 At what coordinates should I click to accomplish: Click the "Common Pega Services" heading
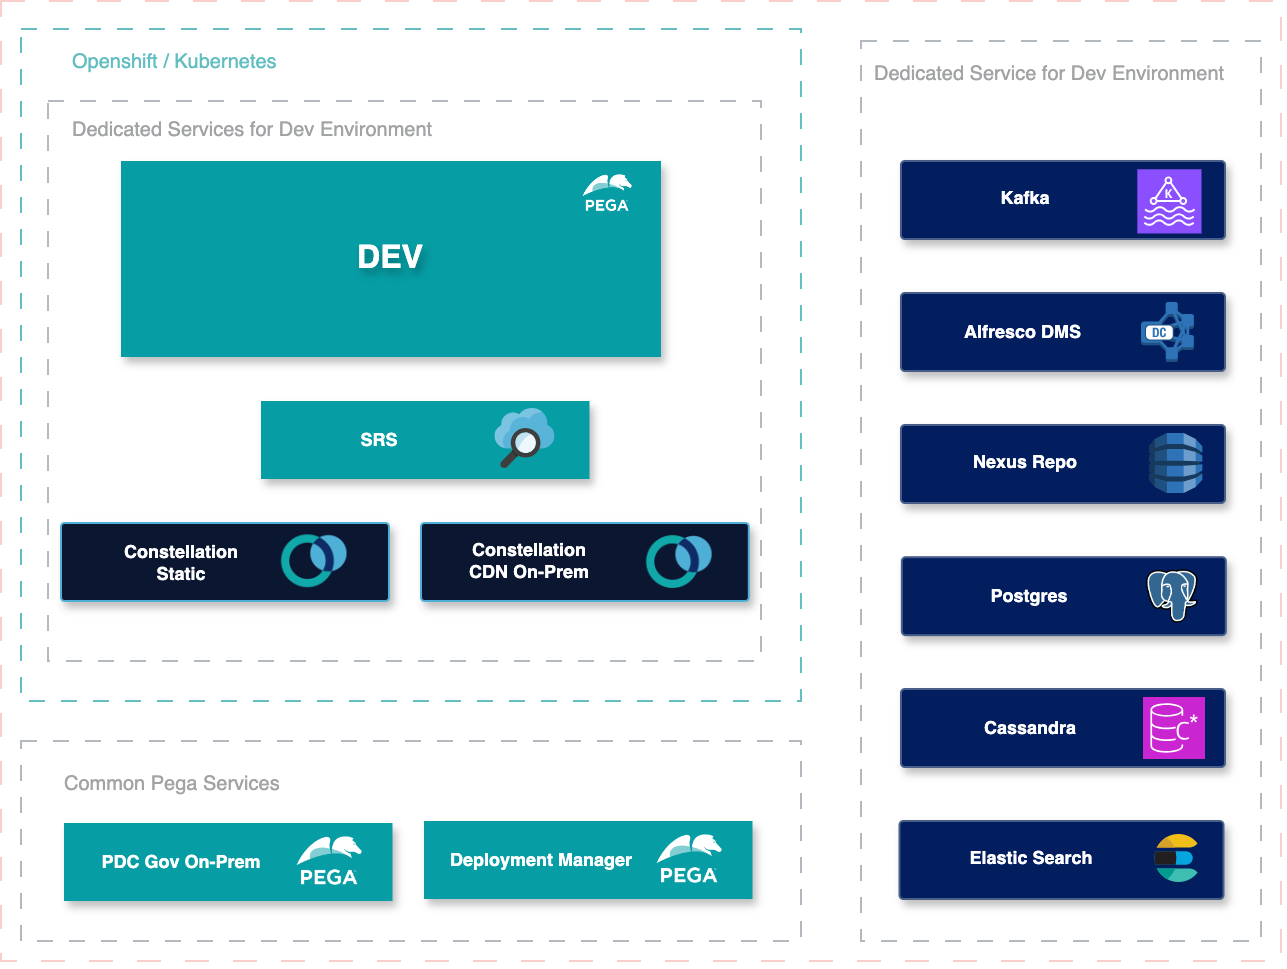click(172, 783)
